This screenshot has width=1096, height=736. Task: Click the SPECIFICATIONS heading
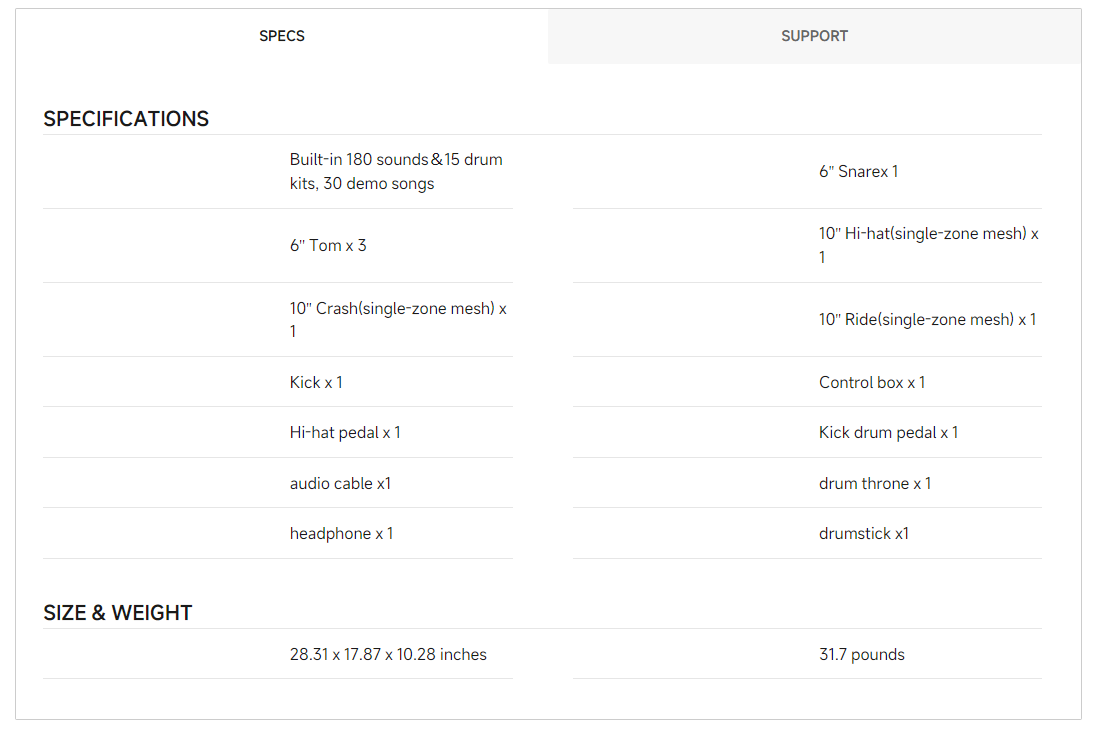pos(126,119)
